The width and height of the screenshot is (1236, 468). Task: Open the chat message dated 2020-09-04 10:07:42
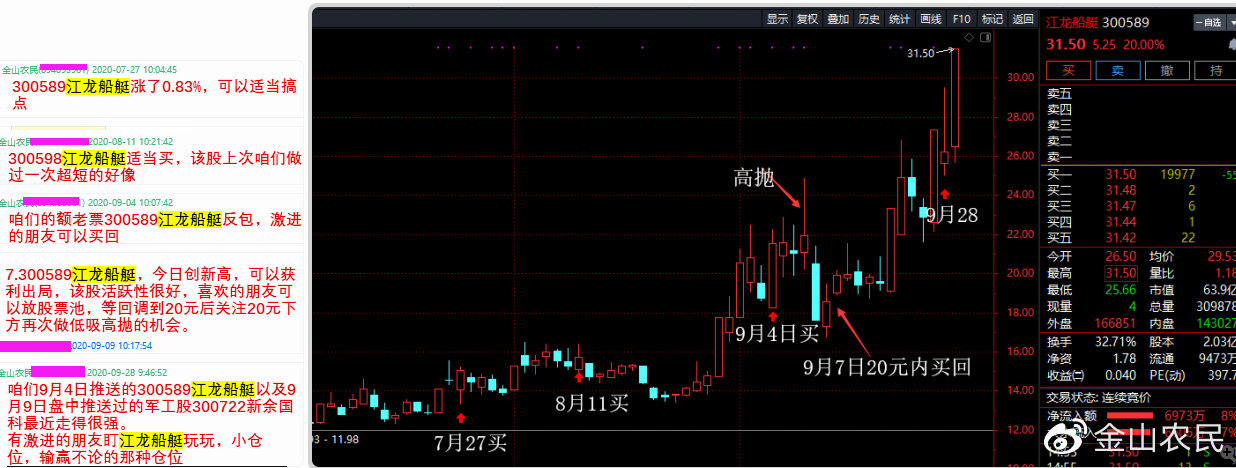pyautogui.click(x=150, y=219)
